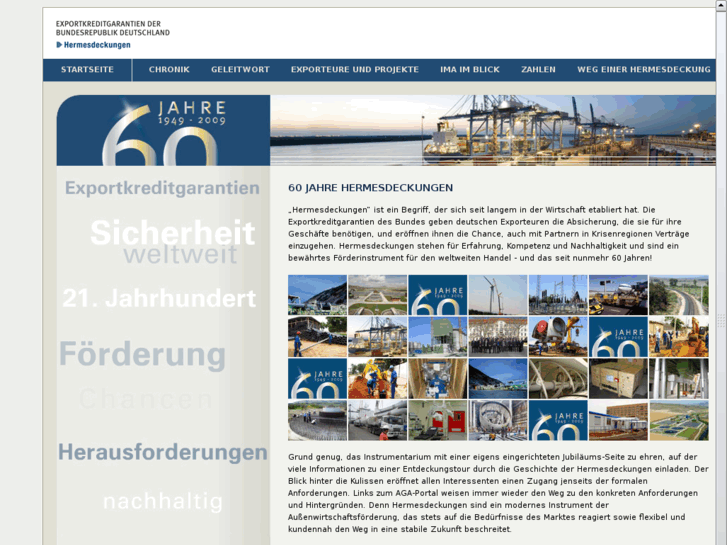Open the stacked wooden shipping crates thumbnail
The height and width of the screenshot is (545, 727).
tap(619, 378)
